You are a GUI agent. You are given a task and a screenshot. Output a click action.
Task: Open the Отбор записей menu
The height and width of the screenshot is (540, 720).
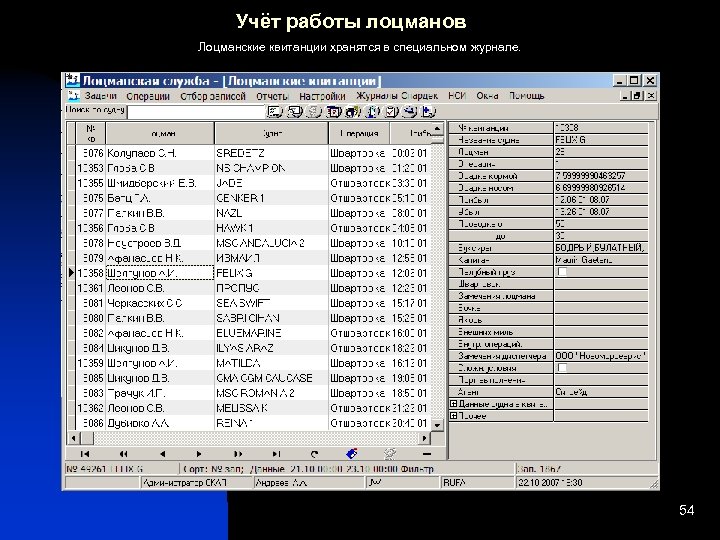point(213,96)
